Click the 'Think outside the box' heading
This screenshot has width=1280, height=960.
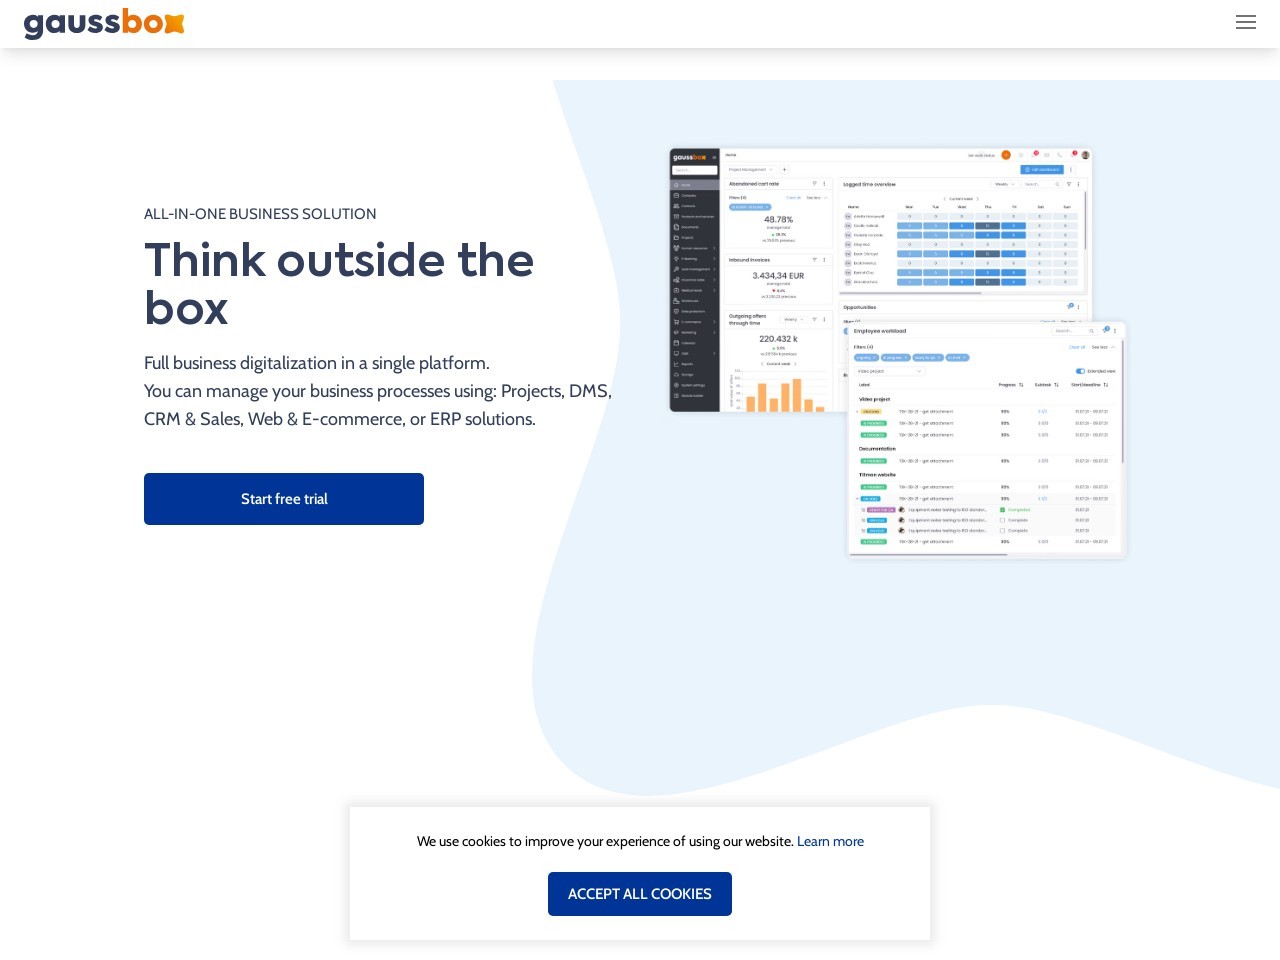[x=339, y=284]
